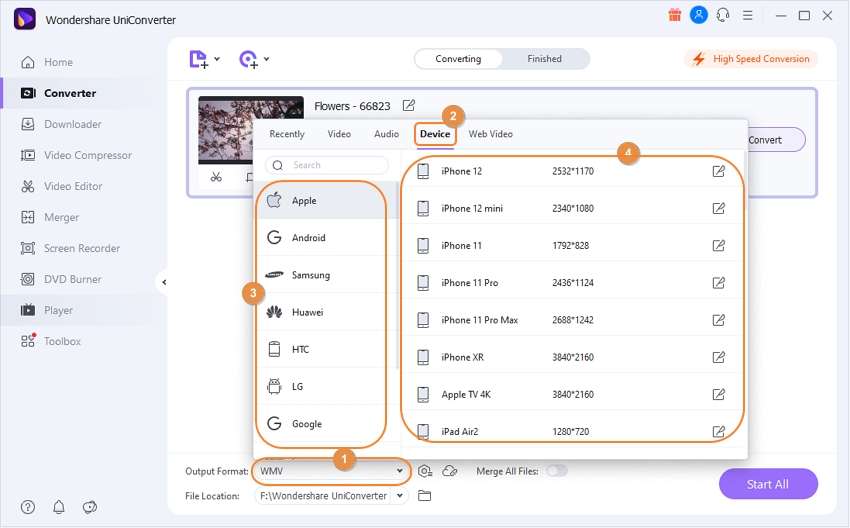Click the Start All button
Viewport: 850px width, 528px height.
point(768,484)
